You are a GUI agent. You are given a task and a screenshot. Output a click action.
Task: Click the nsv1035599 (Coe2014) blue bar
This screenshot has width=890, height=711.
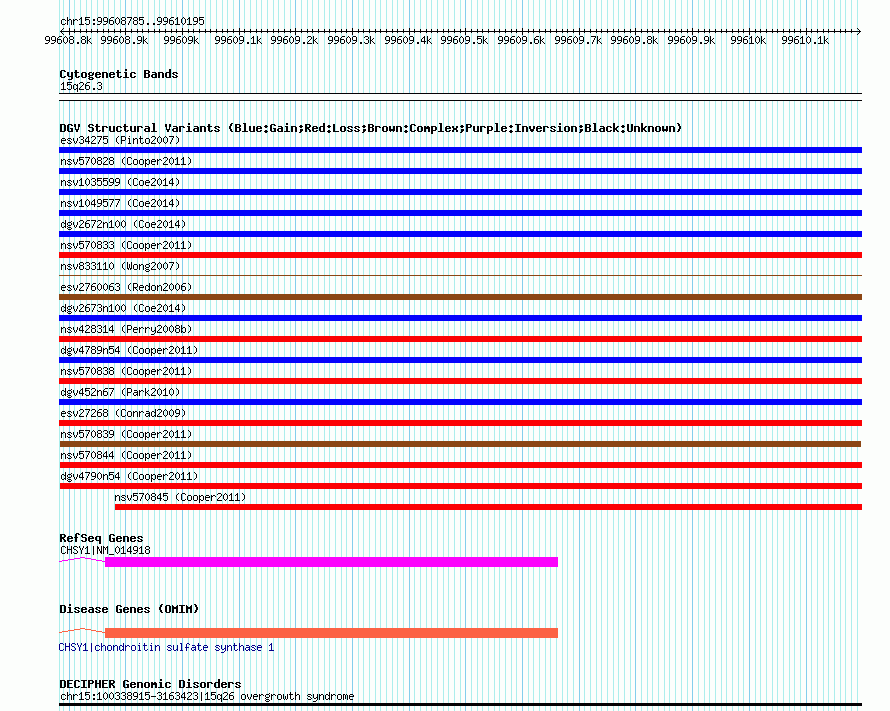(x=460, y=192)
